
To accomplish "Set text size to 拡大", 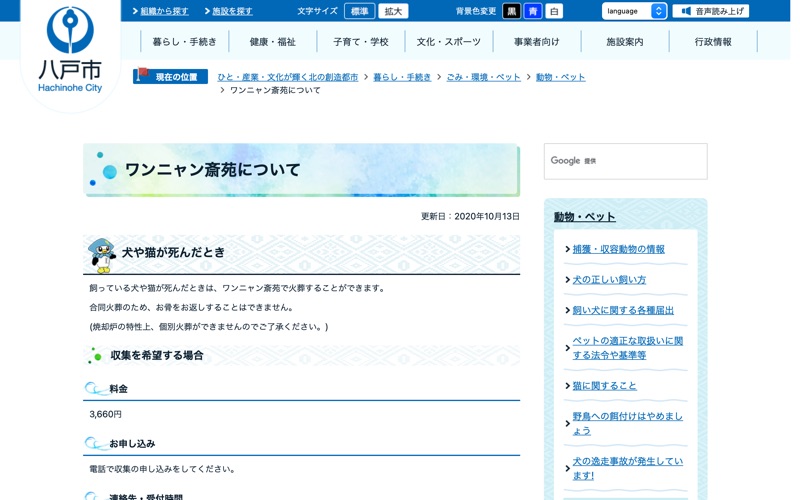I will click(393, 11).
